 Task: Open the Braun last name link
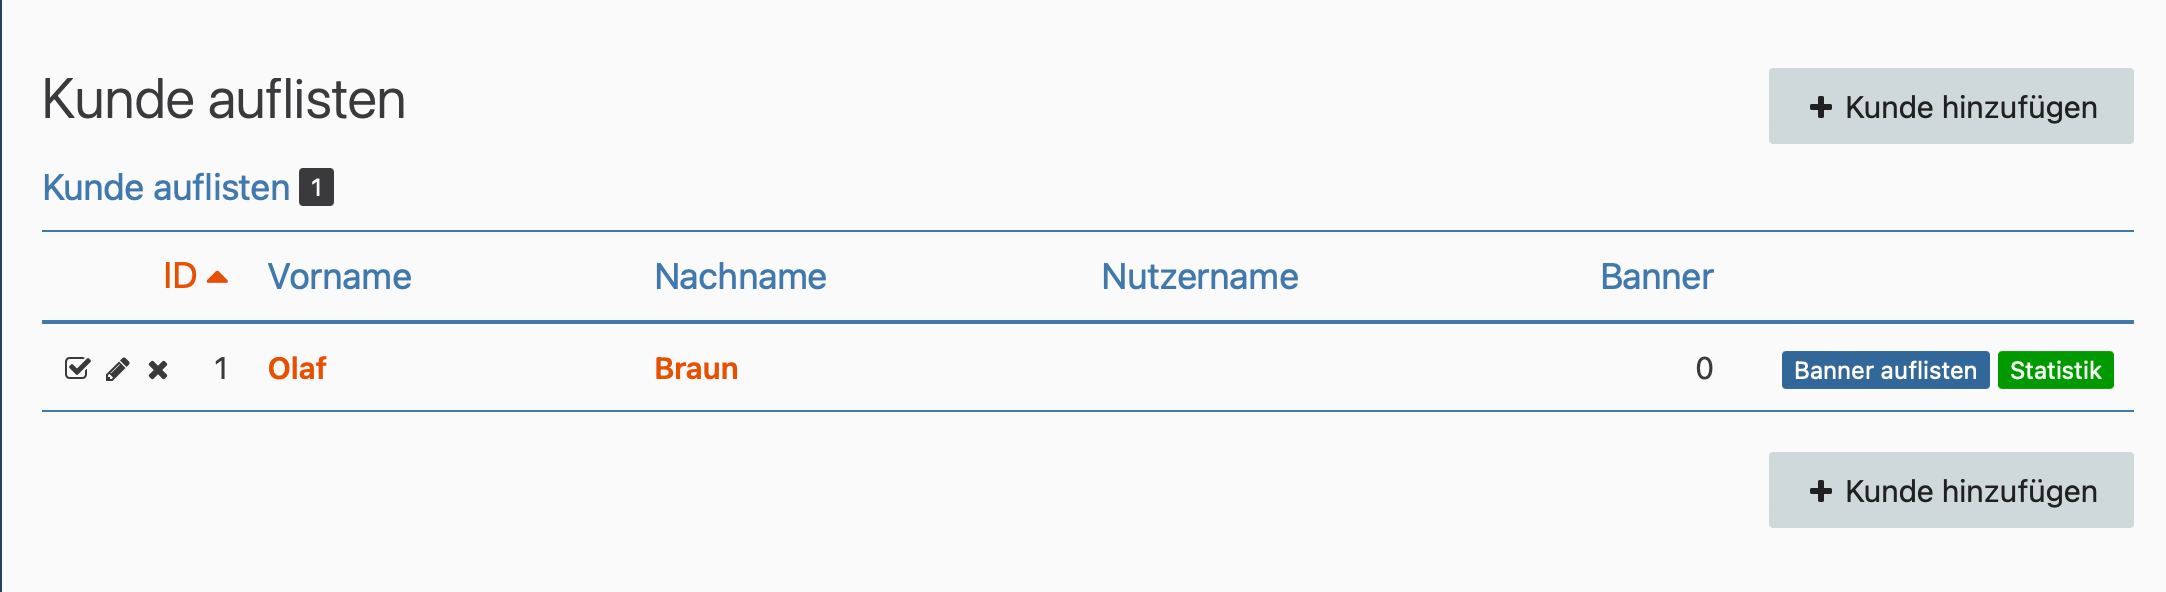[696, 369]
